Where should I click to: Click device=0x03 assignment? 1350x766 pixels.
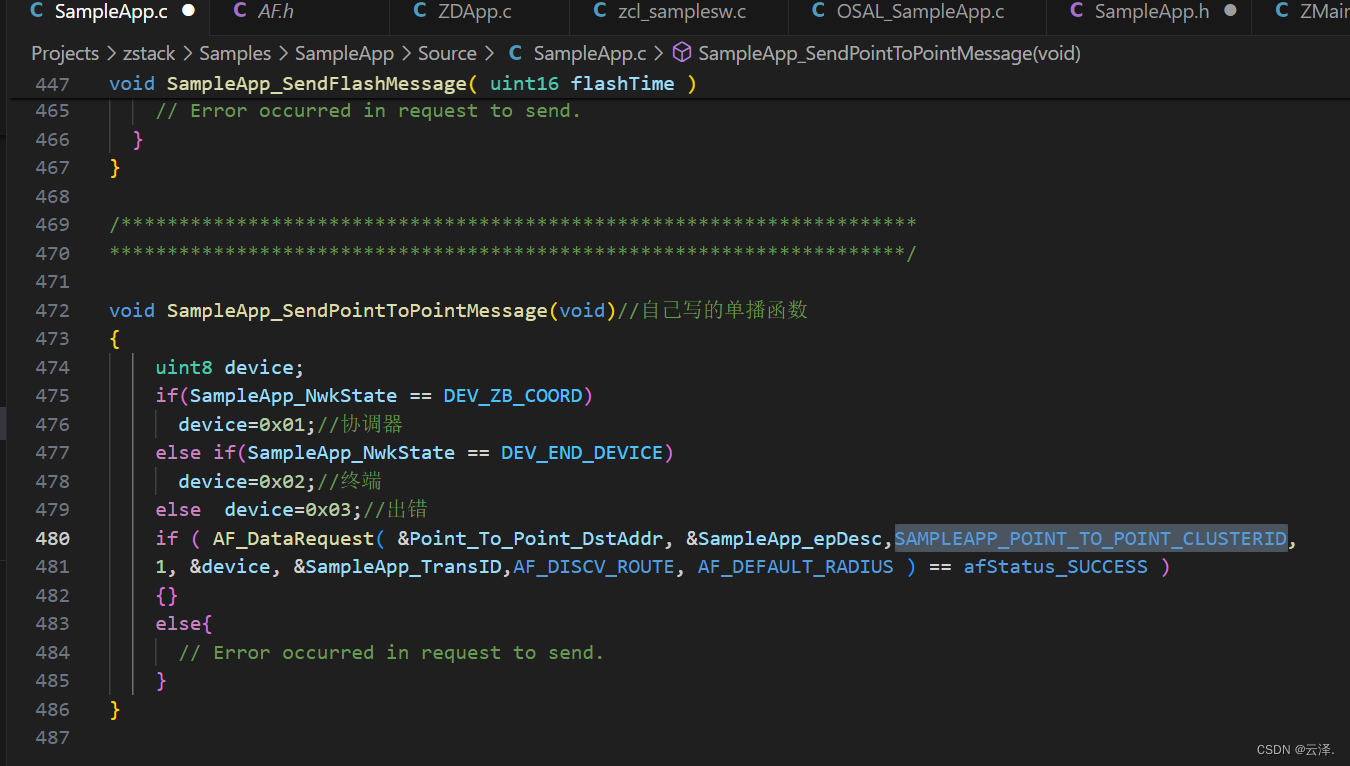click(x=294, y=509)
